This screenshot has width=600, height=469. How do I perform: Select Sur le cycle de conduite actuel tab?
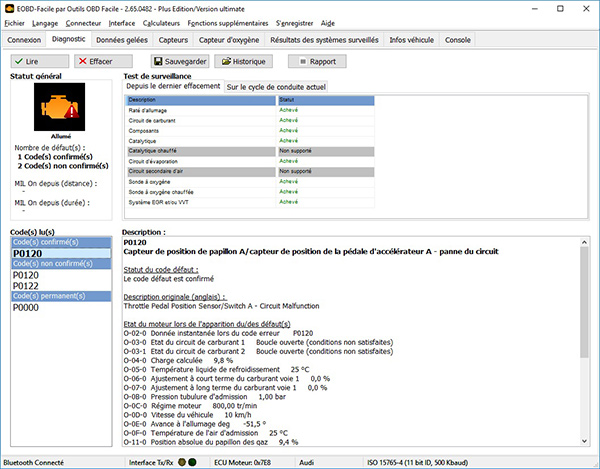coord(276,87)
